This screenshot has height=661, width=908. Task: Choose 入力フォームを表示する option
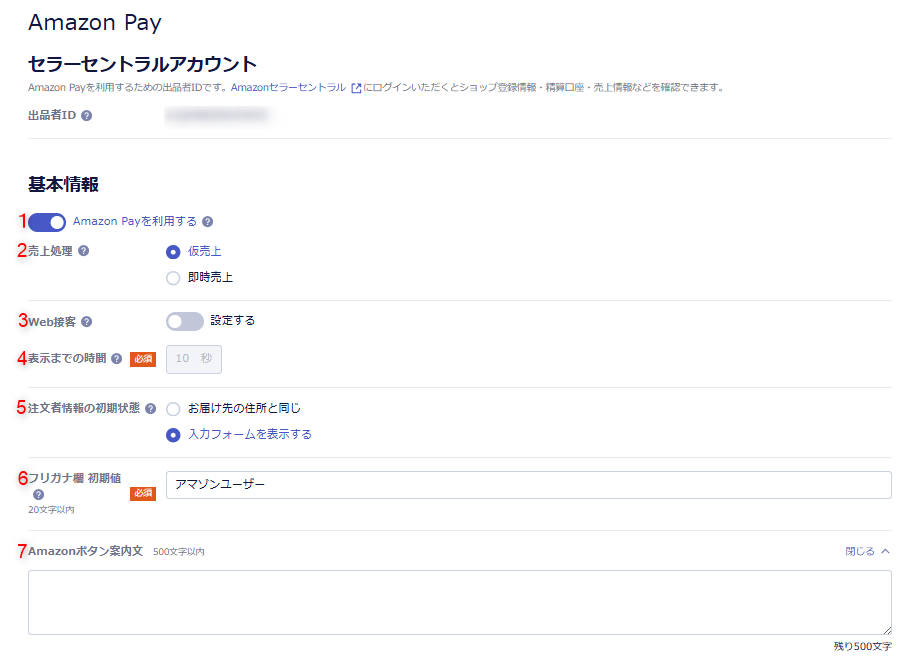coord(173,435)
